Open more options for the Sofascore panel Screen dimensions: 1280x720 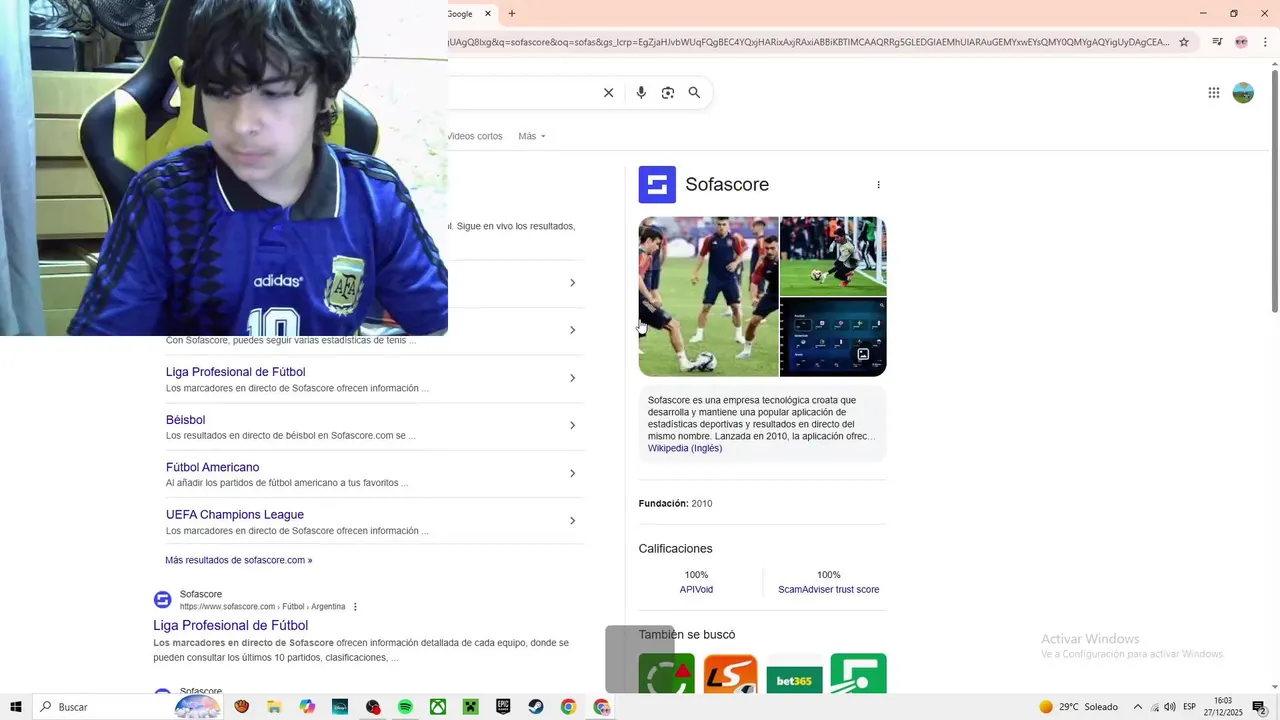click(879, 185)
